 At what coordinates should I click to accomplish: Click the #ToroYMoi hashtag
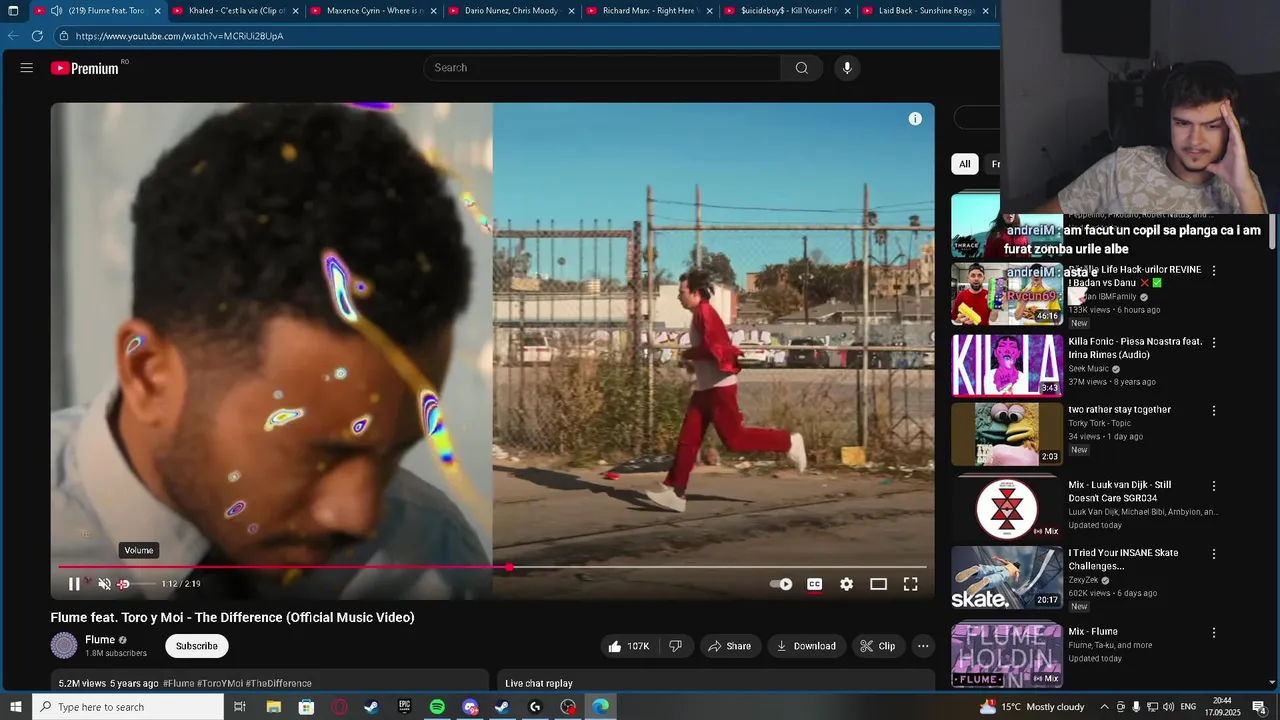pyautogui.click(x=220, y=684)
